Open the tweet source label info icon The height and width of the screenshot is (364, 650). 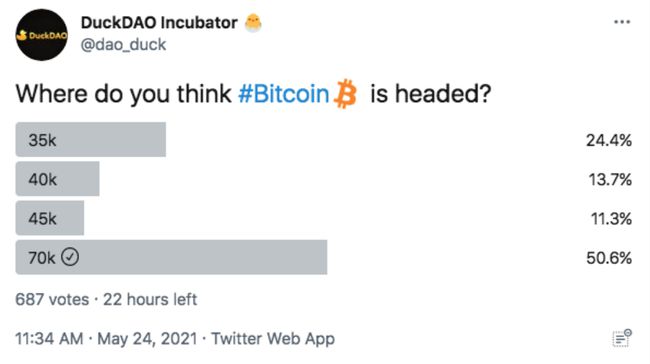[622, 338]
